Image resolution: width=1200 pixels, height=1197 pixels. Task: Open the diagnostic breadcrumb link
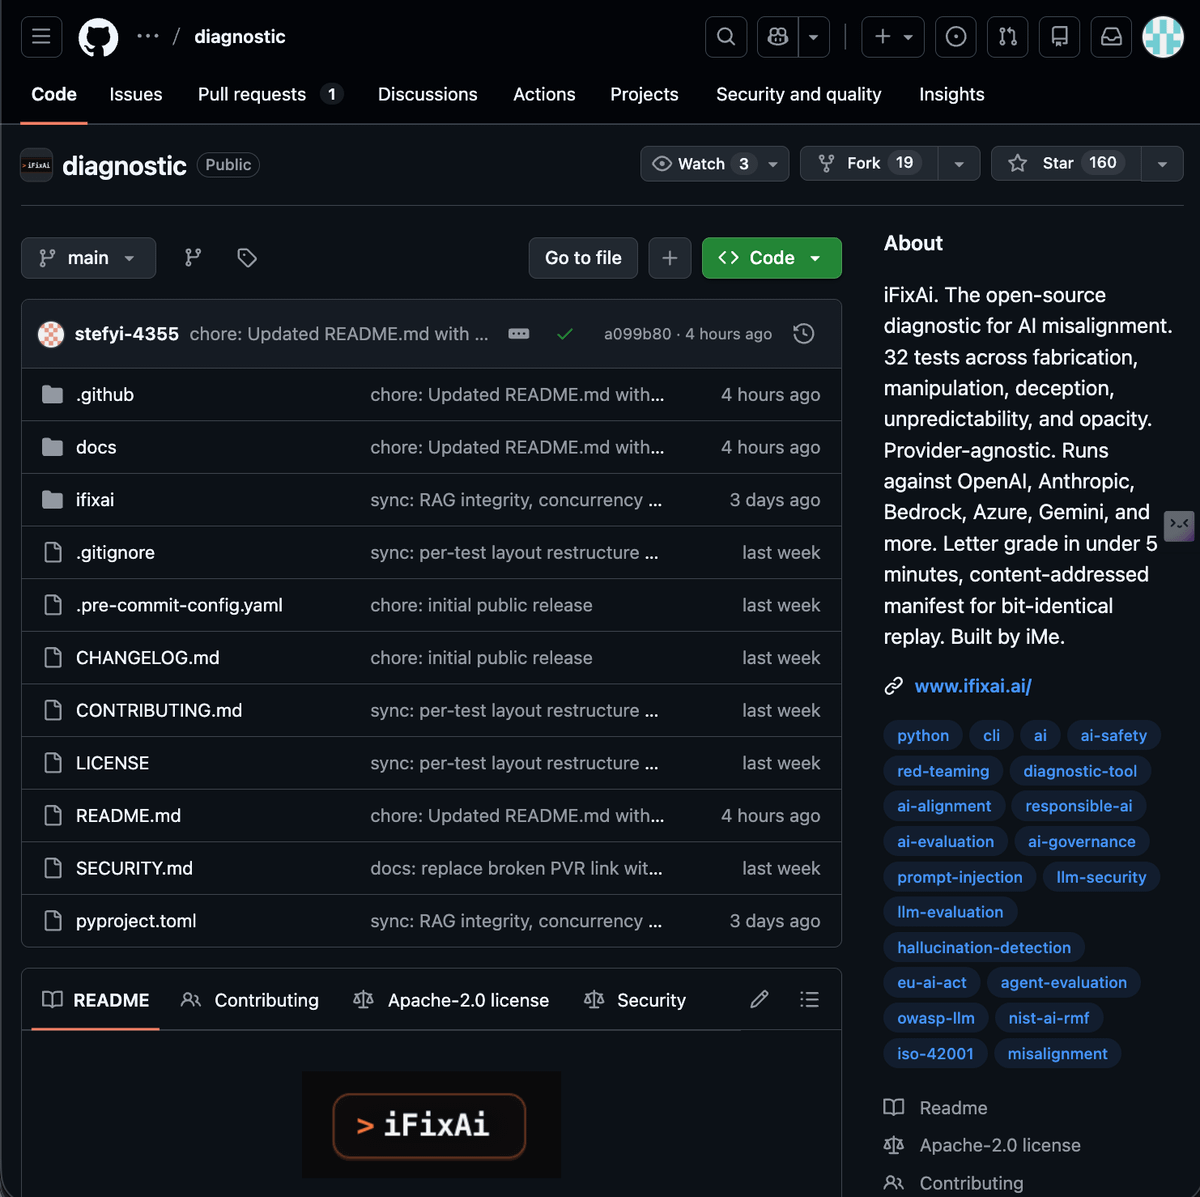point(240,37)
